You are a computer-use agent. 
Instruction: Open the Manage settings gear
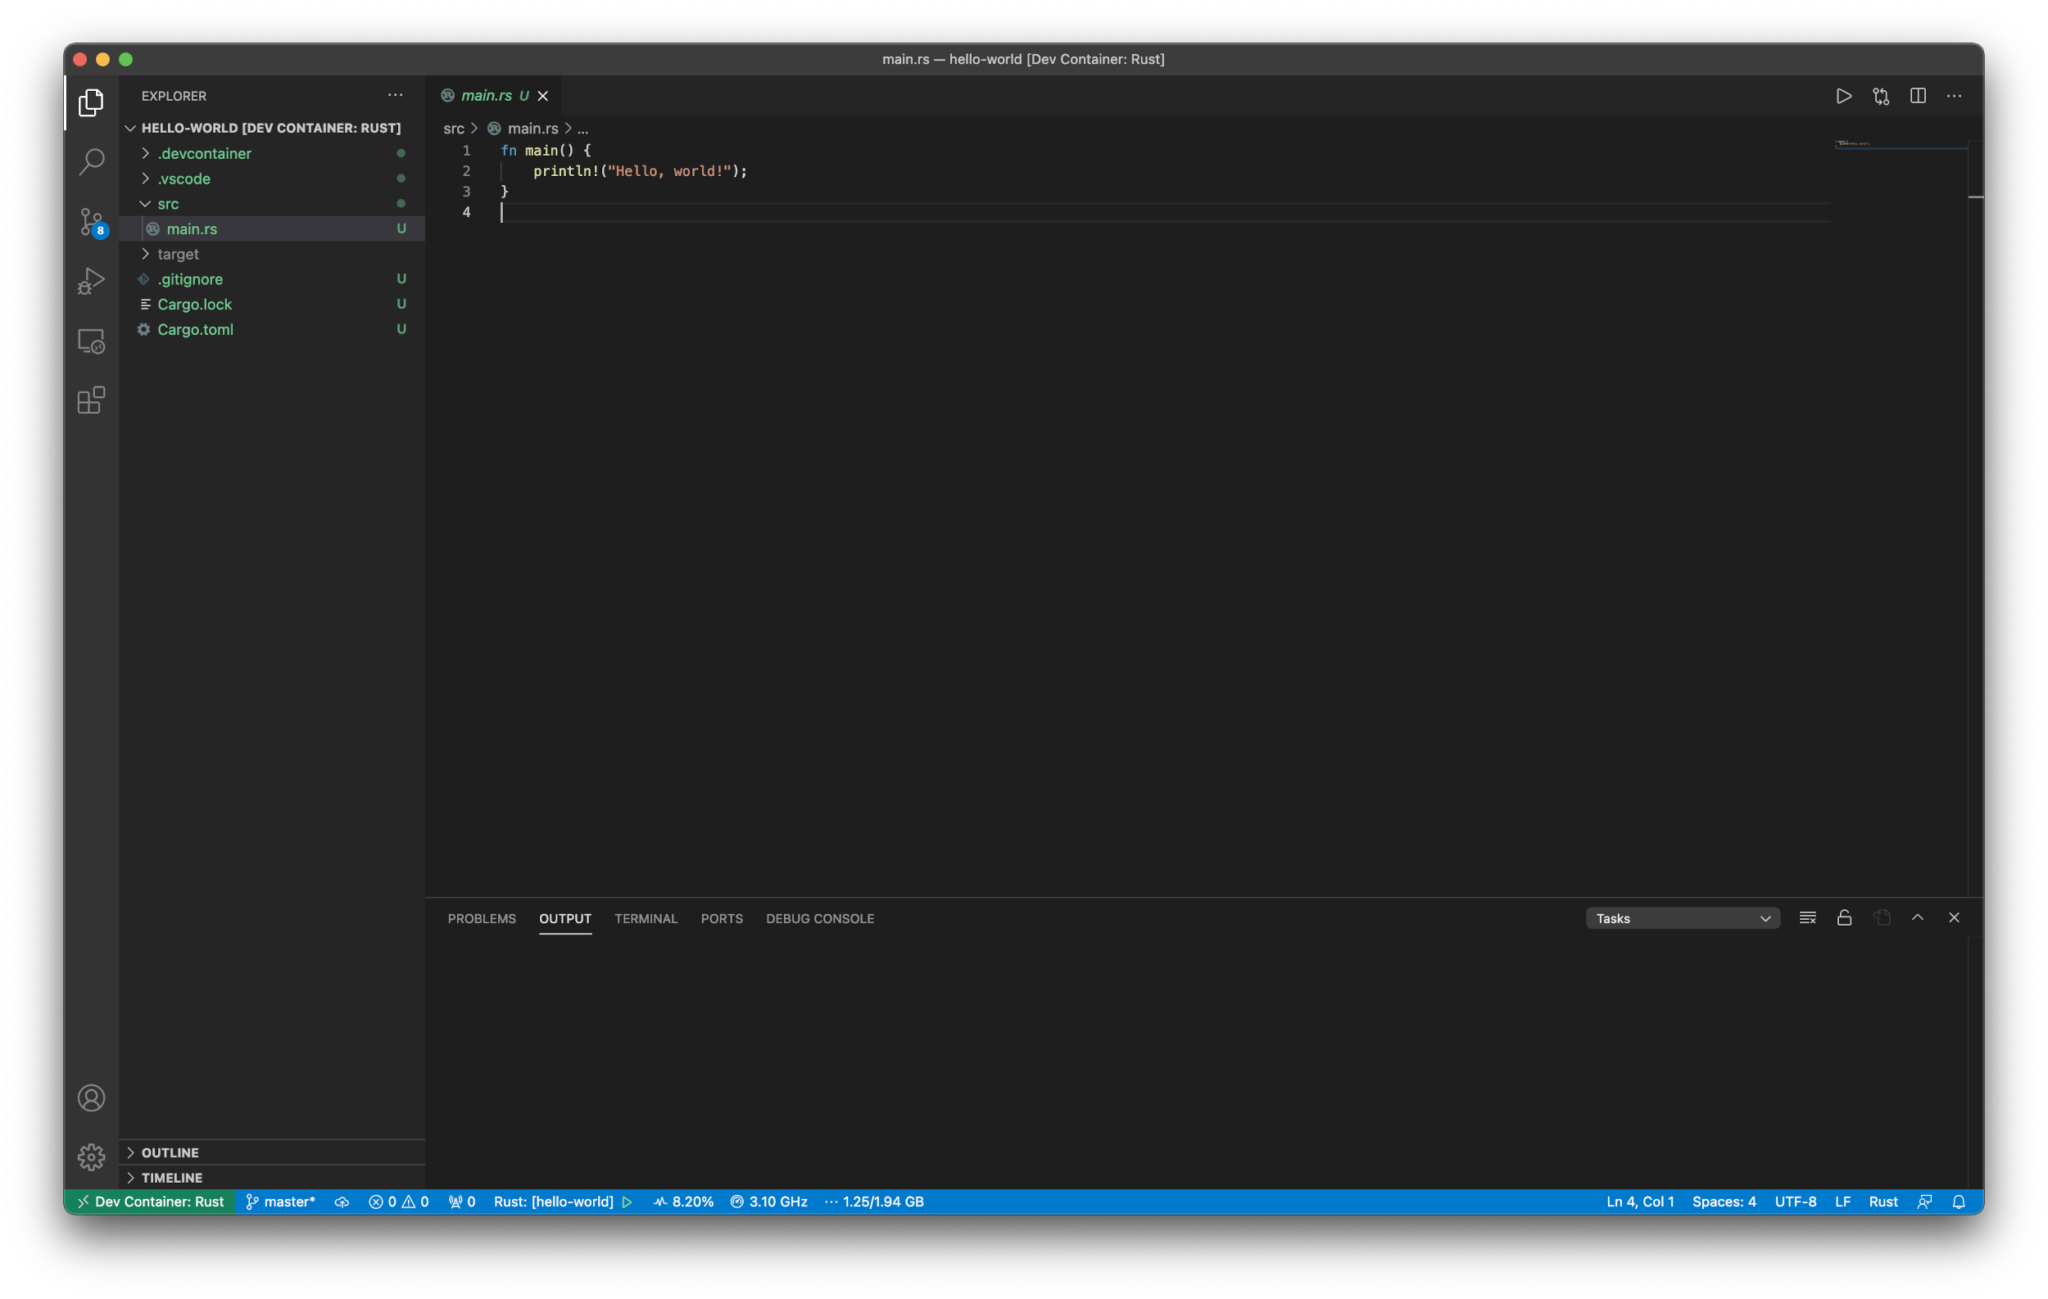91,1156
